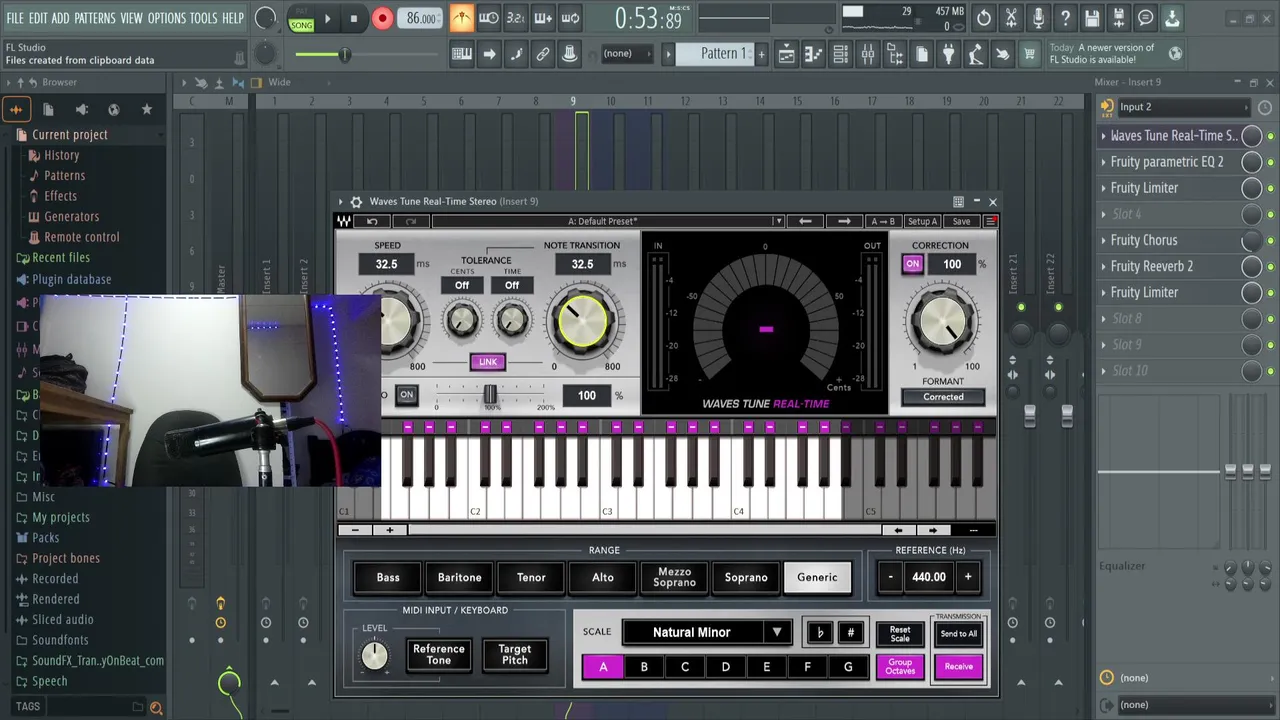Load previous preset with left arrow
Screen dimensions: 1280x720
click(x=805, y=221)
